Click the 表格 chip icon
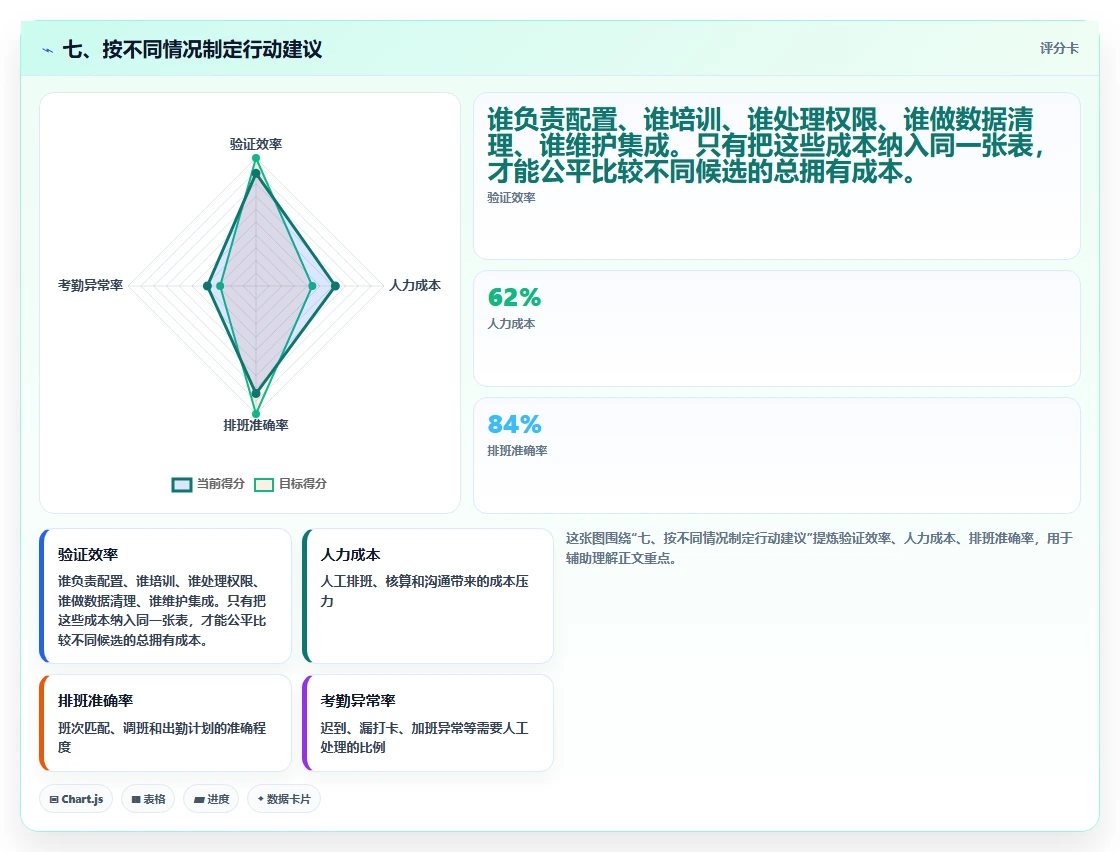Screen dimensions: 1120x852 (x=136, y=799)
